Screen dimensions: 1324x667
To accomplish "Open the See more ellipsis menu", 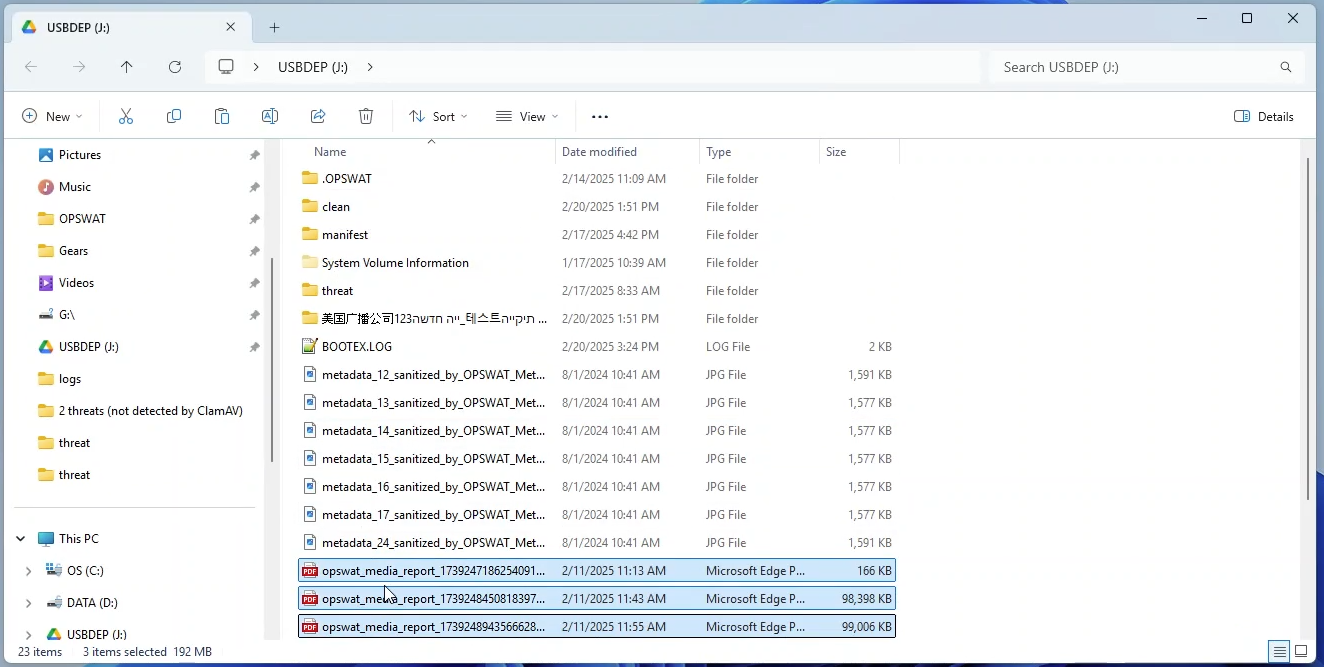I will pos(600,117).
